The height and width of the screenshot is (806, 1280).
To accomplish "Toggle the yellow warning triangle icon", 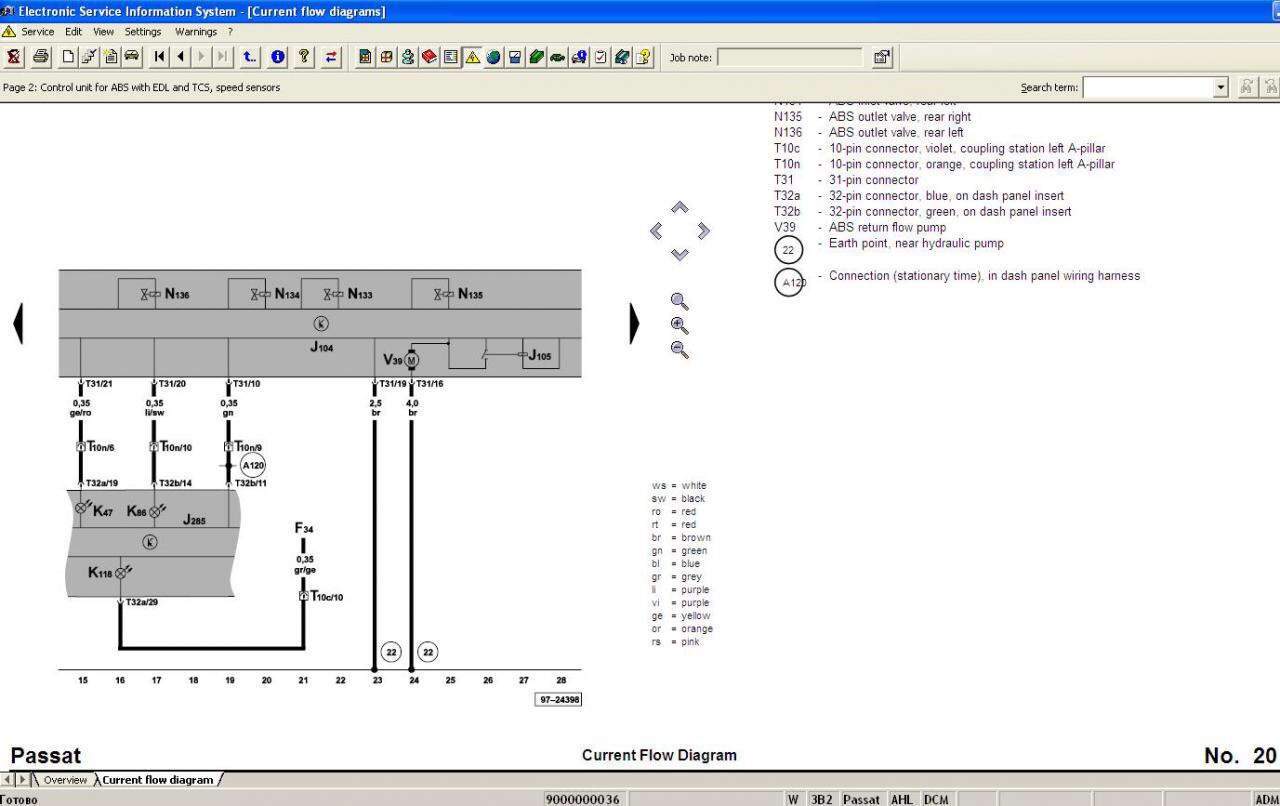I will click(472, 57).
